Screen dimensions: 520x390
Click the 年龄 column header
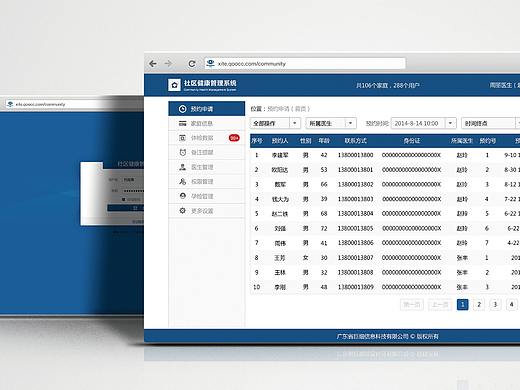(x=324, y=141)
